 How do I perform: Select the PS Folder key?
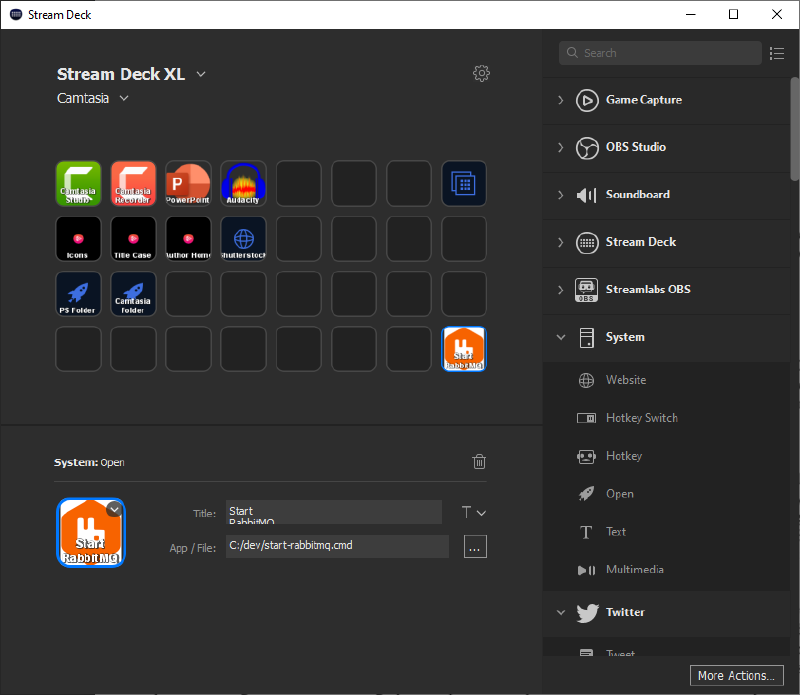[x=78, y=293]
